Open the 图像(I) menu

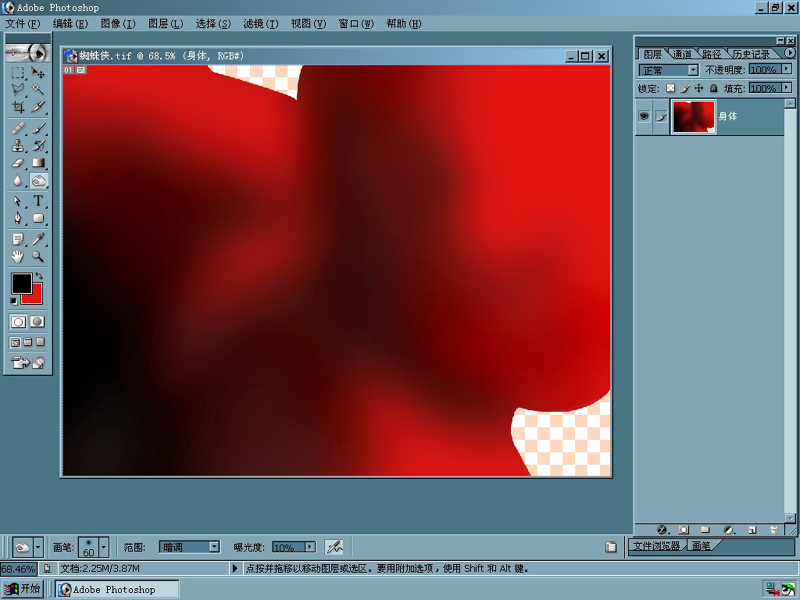coord(118,23)
